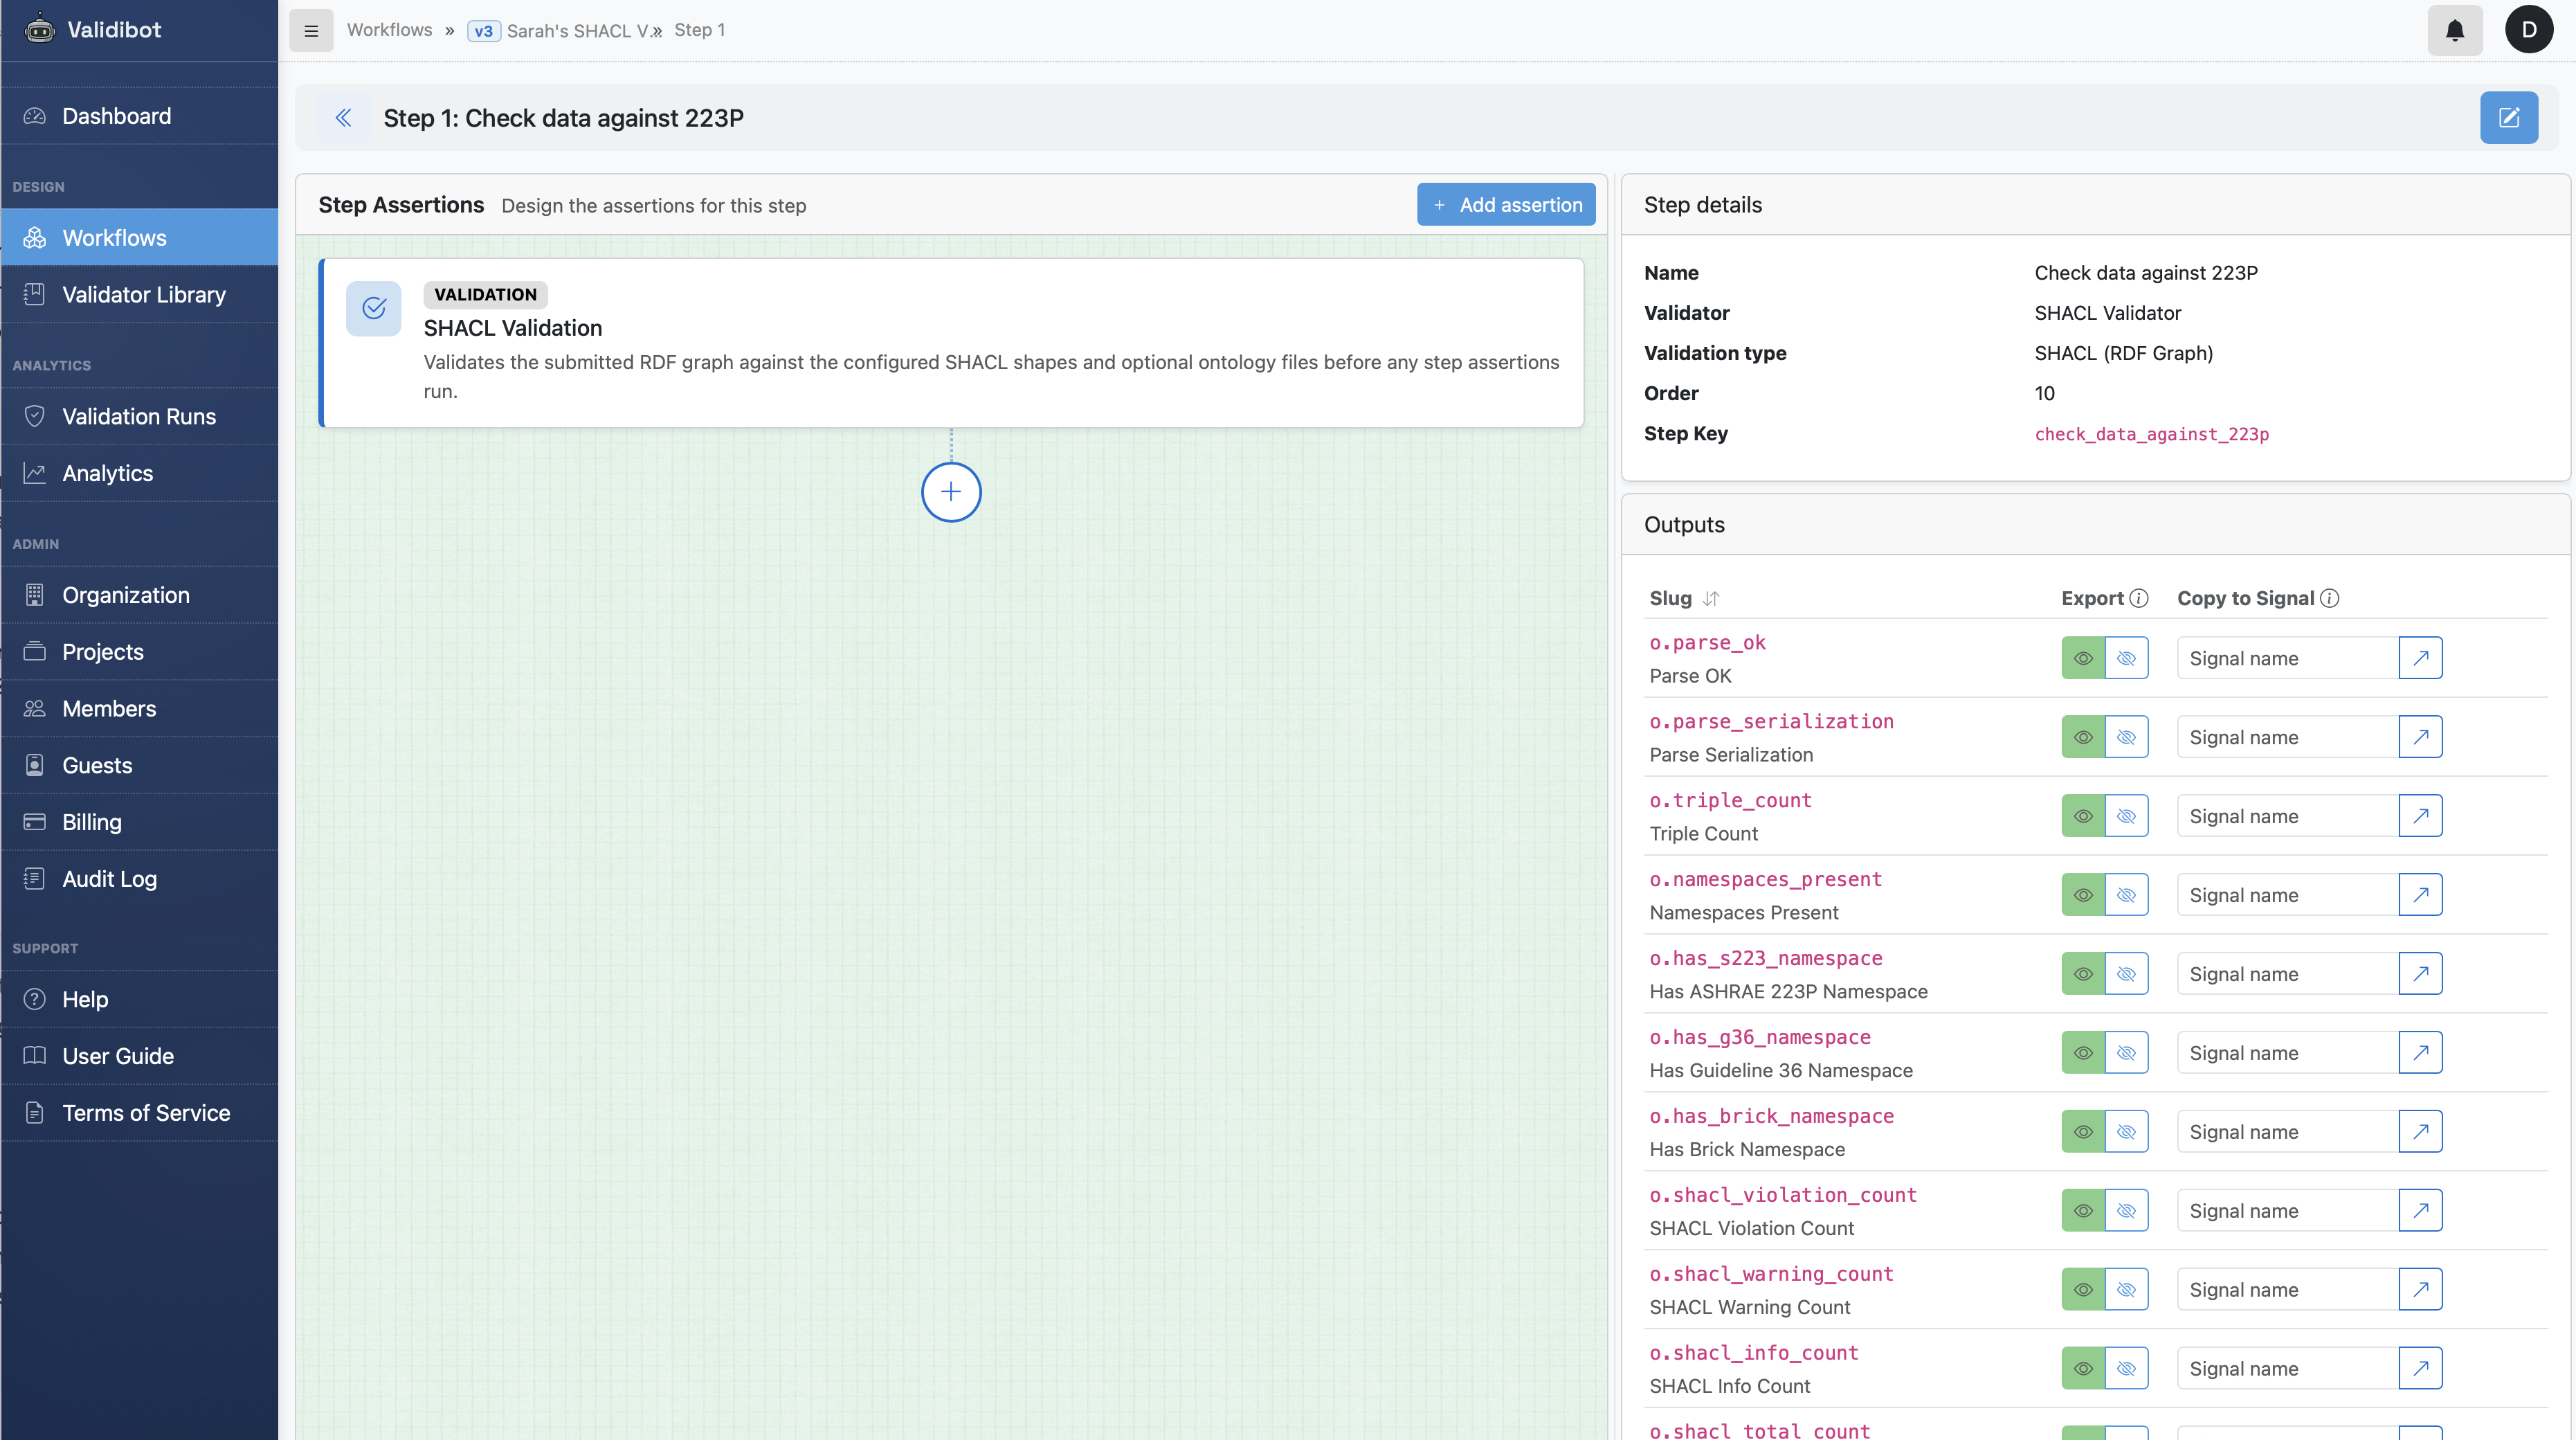Copy o.has_g36_namespace to signal arrow

(2421, 1053)
